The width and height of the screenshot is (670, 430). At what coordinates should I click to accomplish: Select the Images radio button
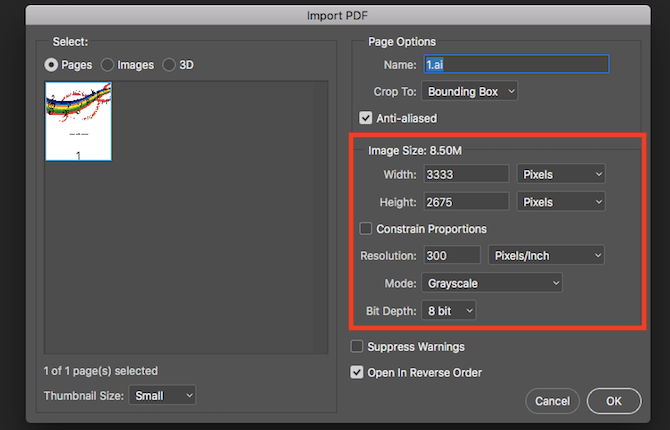107,65
